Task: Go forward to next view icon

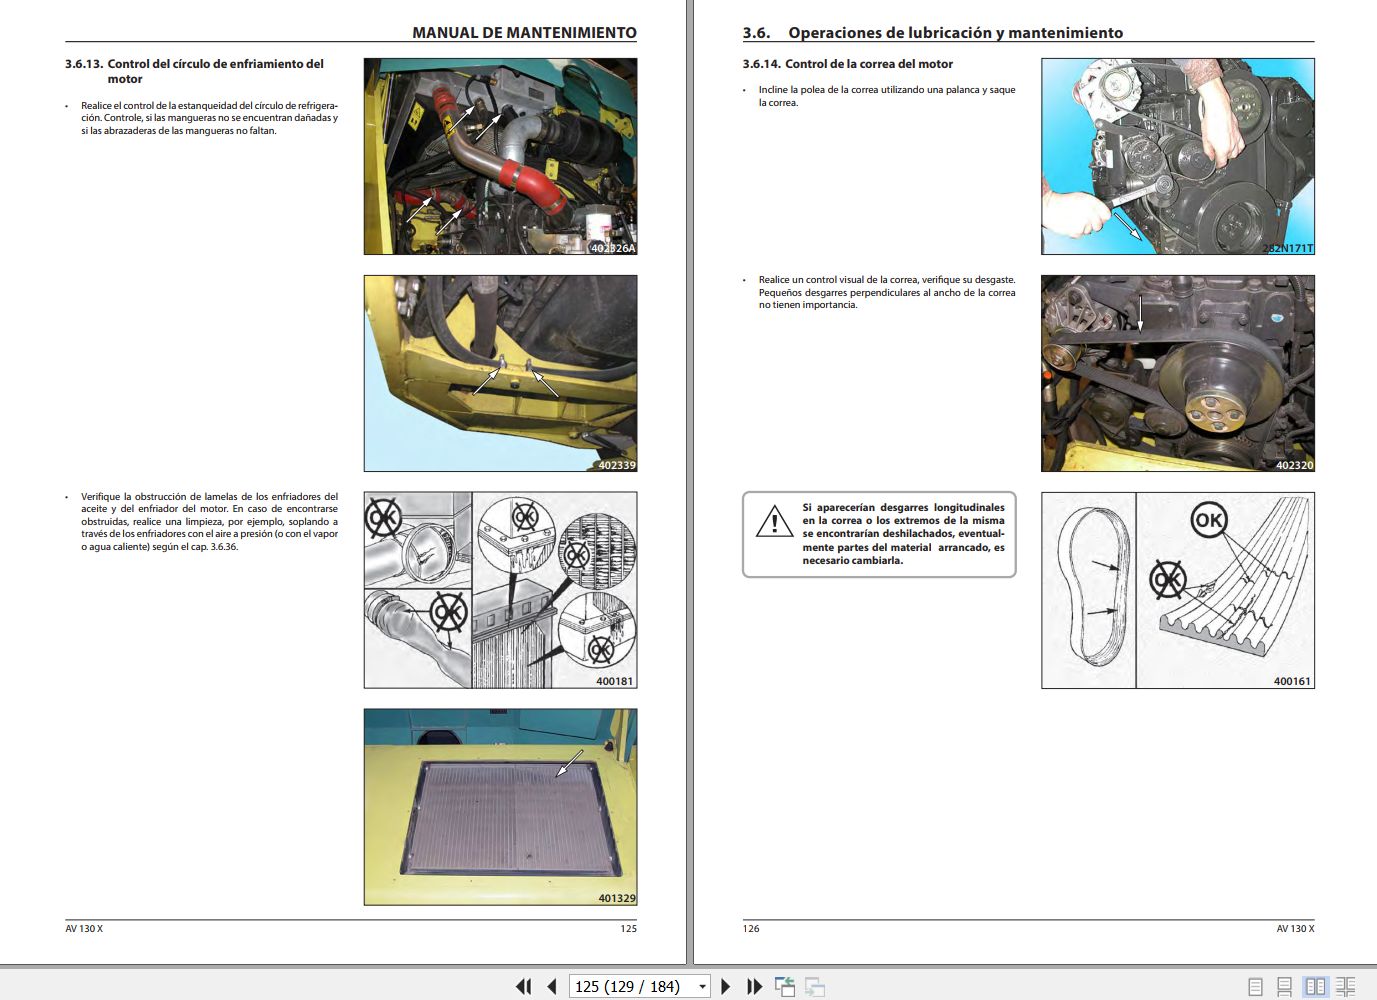Action: click(x=814, y=987)
